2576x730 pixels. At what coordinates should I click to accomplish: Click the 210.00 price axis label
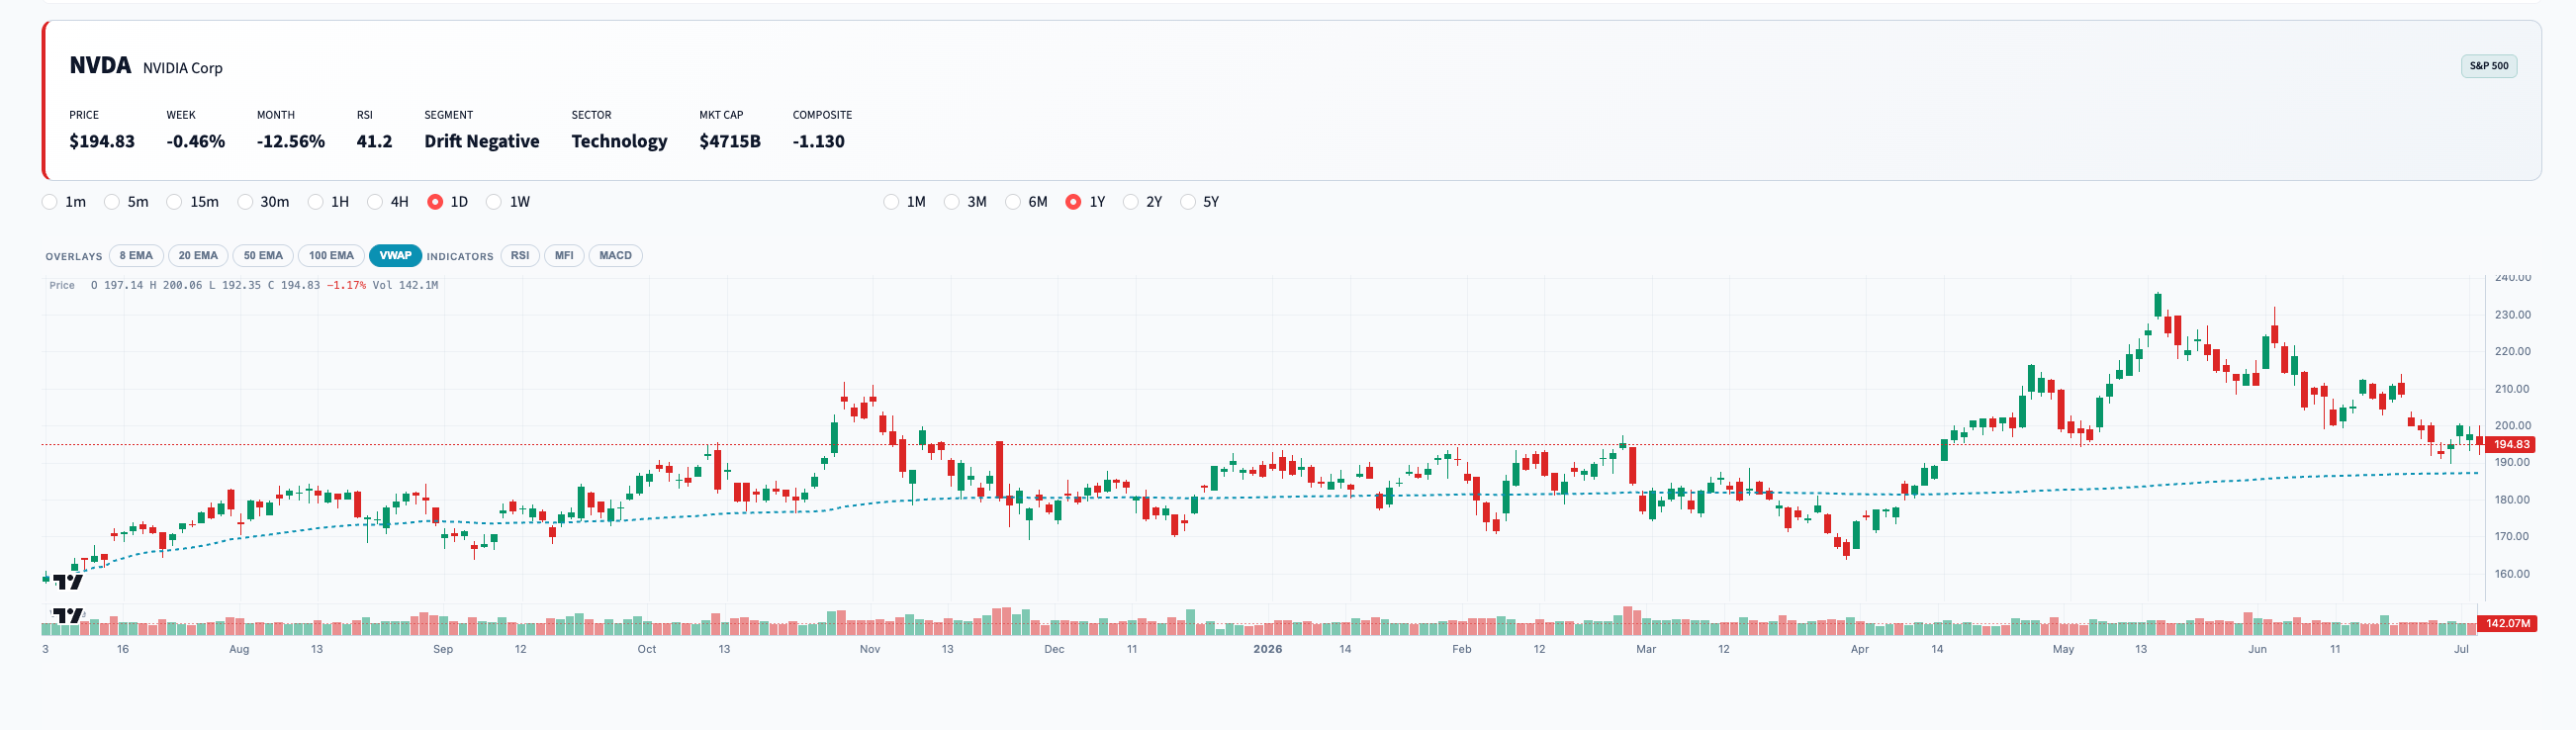[2513, 389]
